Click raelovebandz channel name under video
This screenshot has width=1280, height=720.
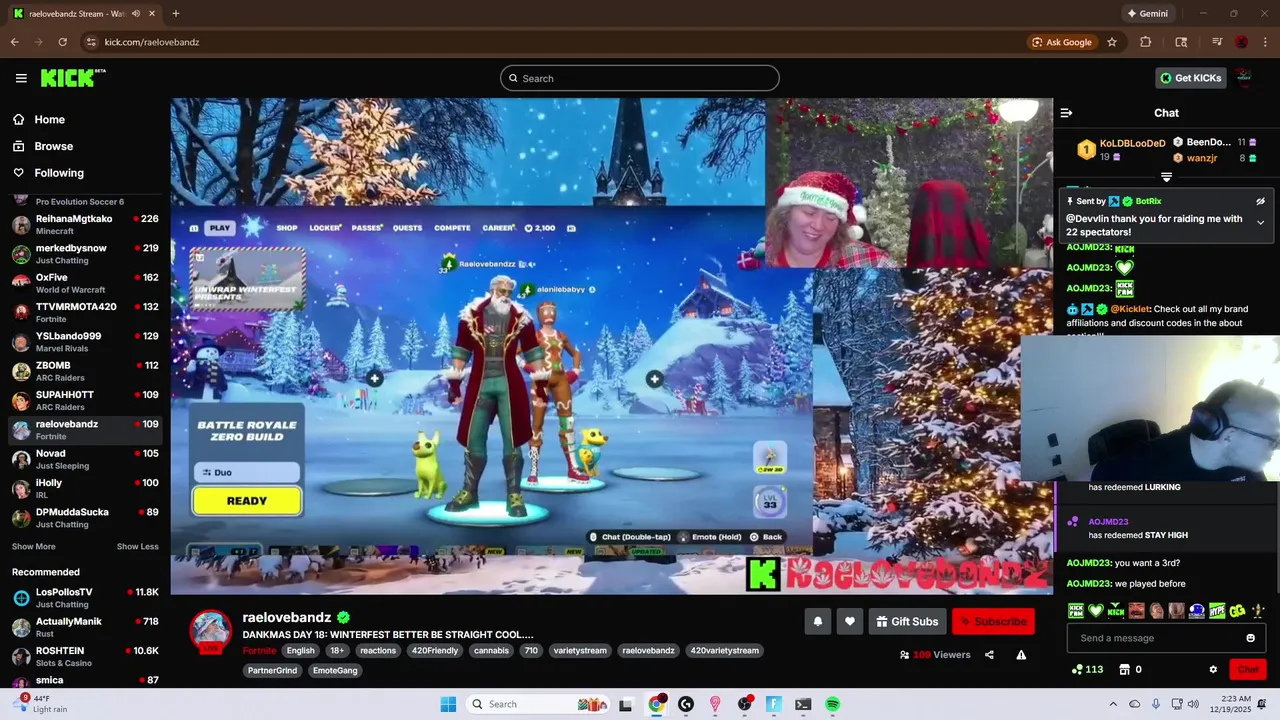286,618
